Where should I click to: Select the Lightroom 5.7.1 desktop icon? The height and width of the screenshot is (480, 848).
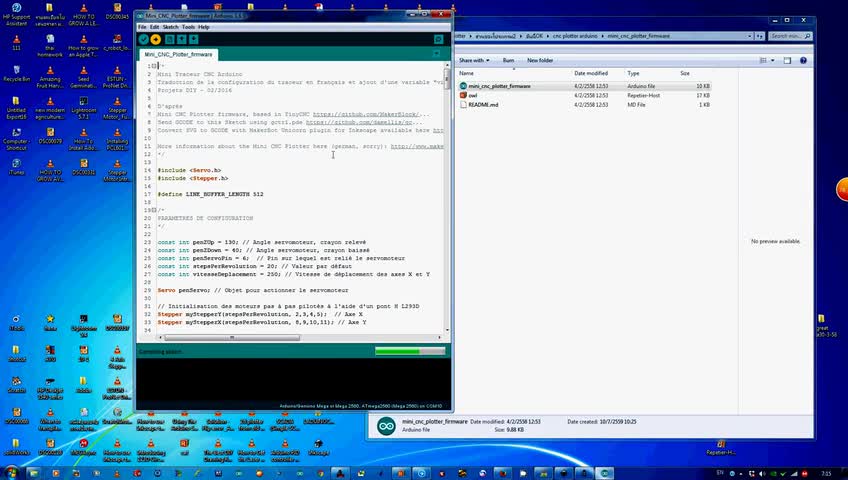[83, 108]
